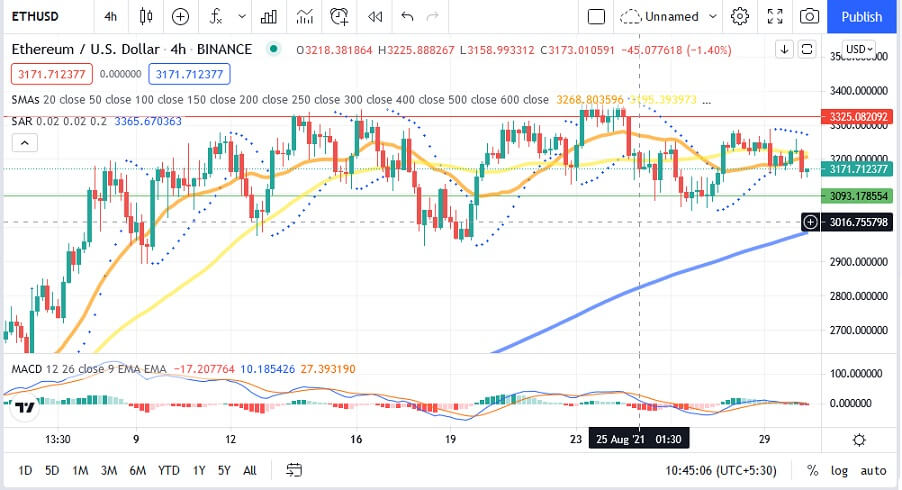Toggle auto scale for the chart
Screen dimensions: 902x490
point(873,470)
